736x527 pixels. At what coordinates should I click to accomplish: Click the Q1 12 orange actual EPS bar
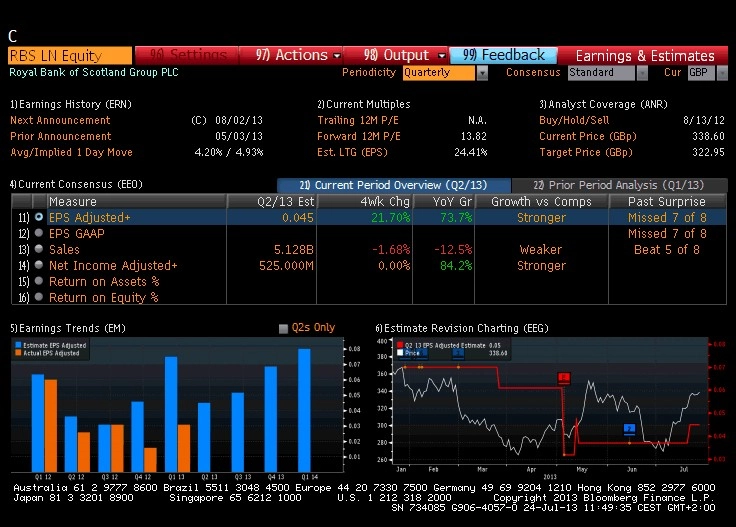coord(51,426)
